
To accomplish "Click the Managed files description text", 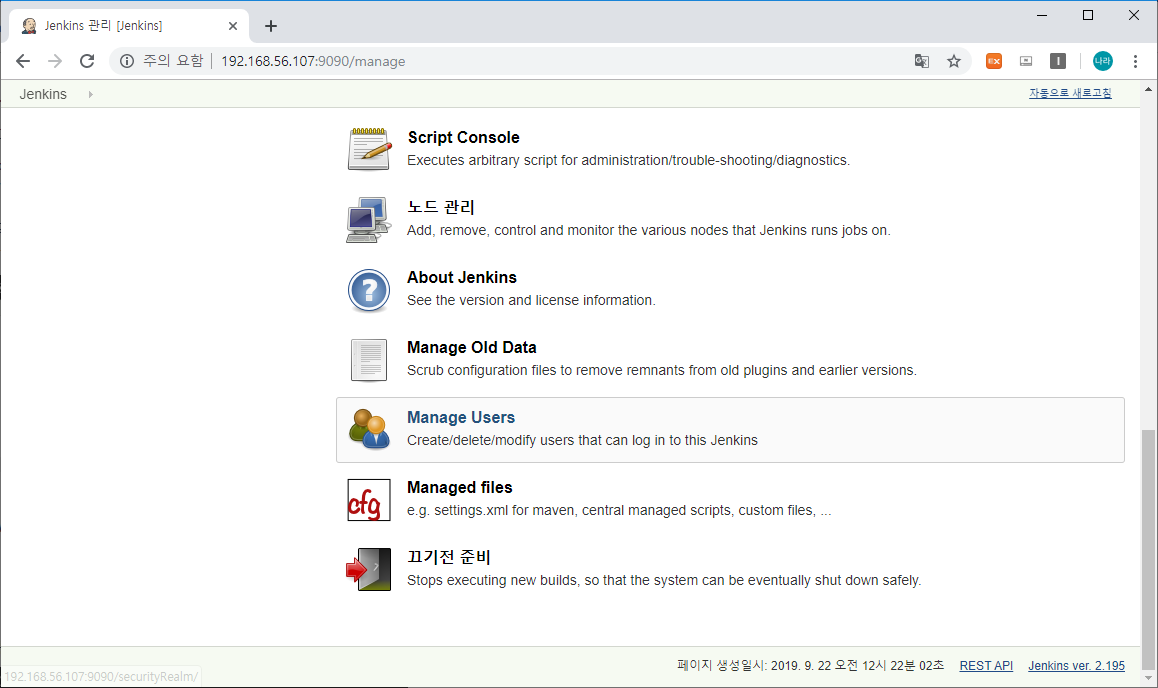I will click(619, 511).
